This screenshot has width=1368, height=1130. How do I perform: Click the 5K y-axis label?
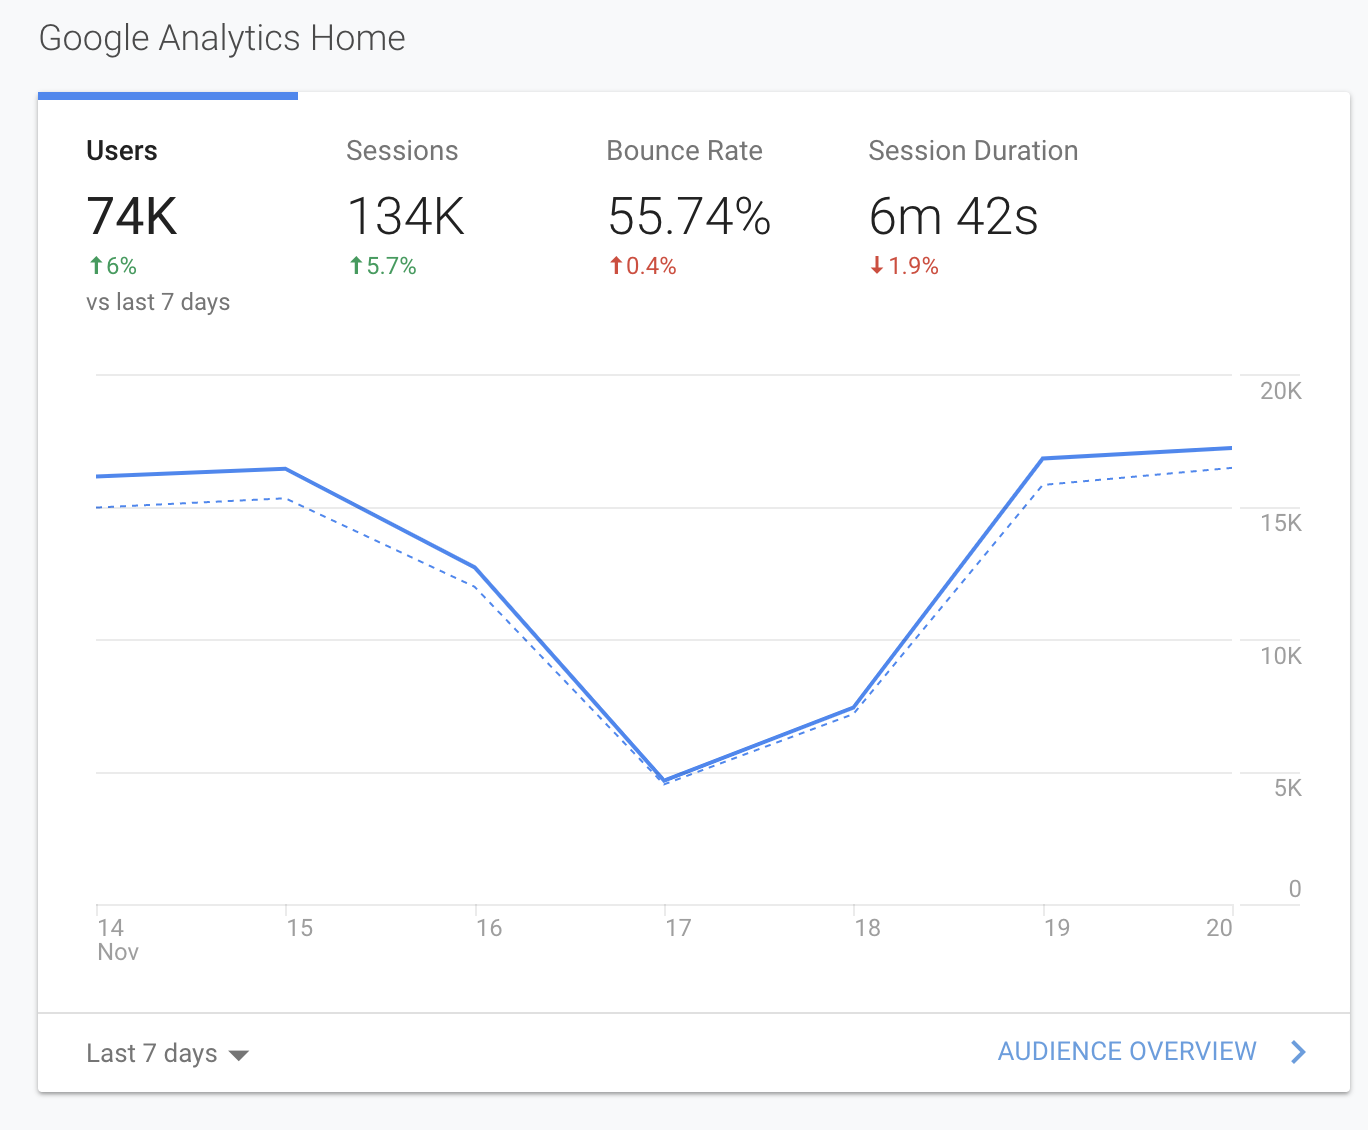click(x=1288, y=788)
